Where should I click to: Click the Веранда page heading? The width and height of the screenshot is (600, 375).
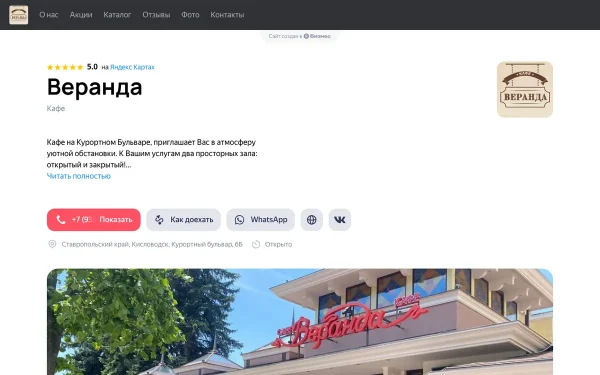coord(95,87)
